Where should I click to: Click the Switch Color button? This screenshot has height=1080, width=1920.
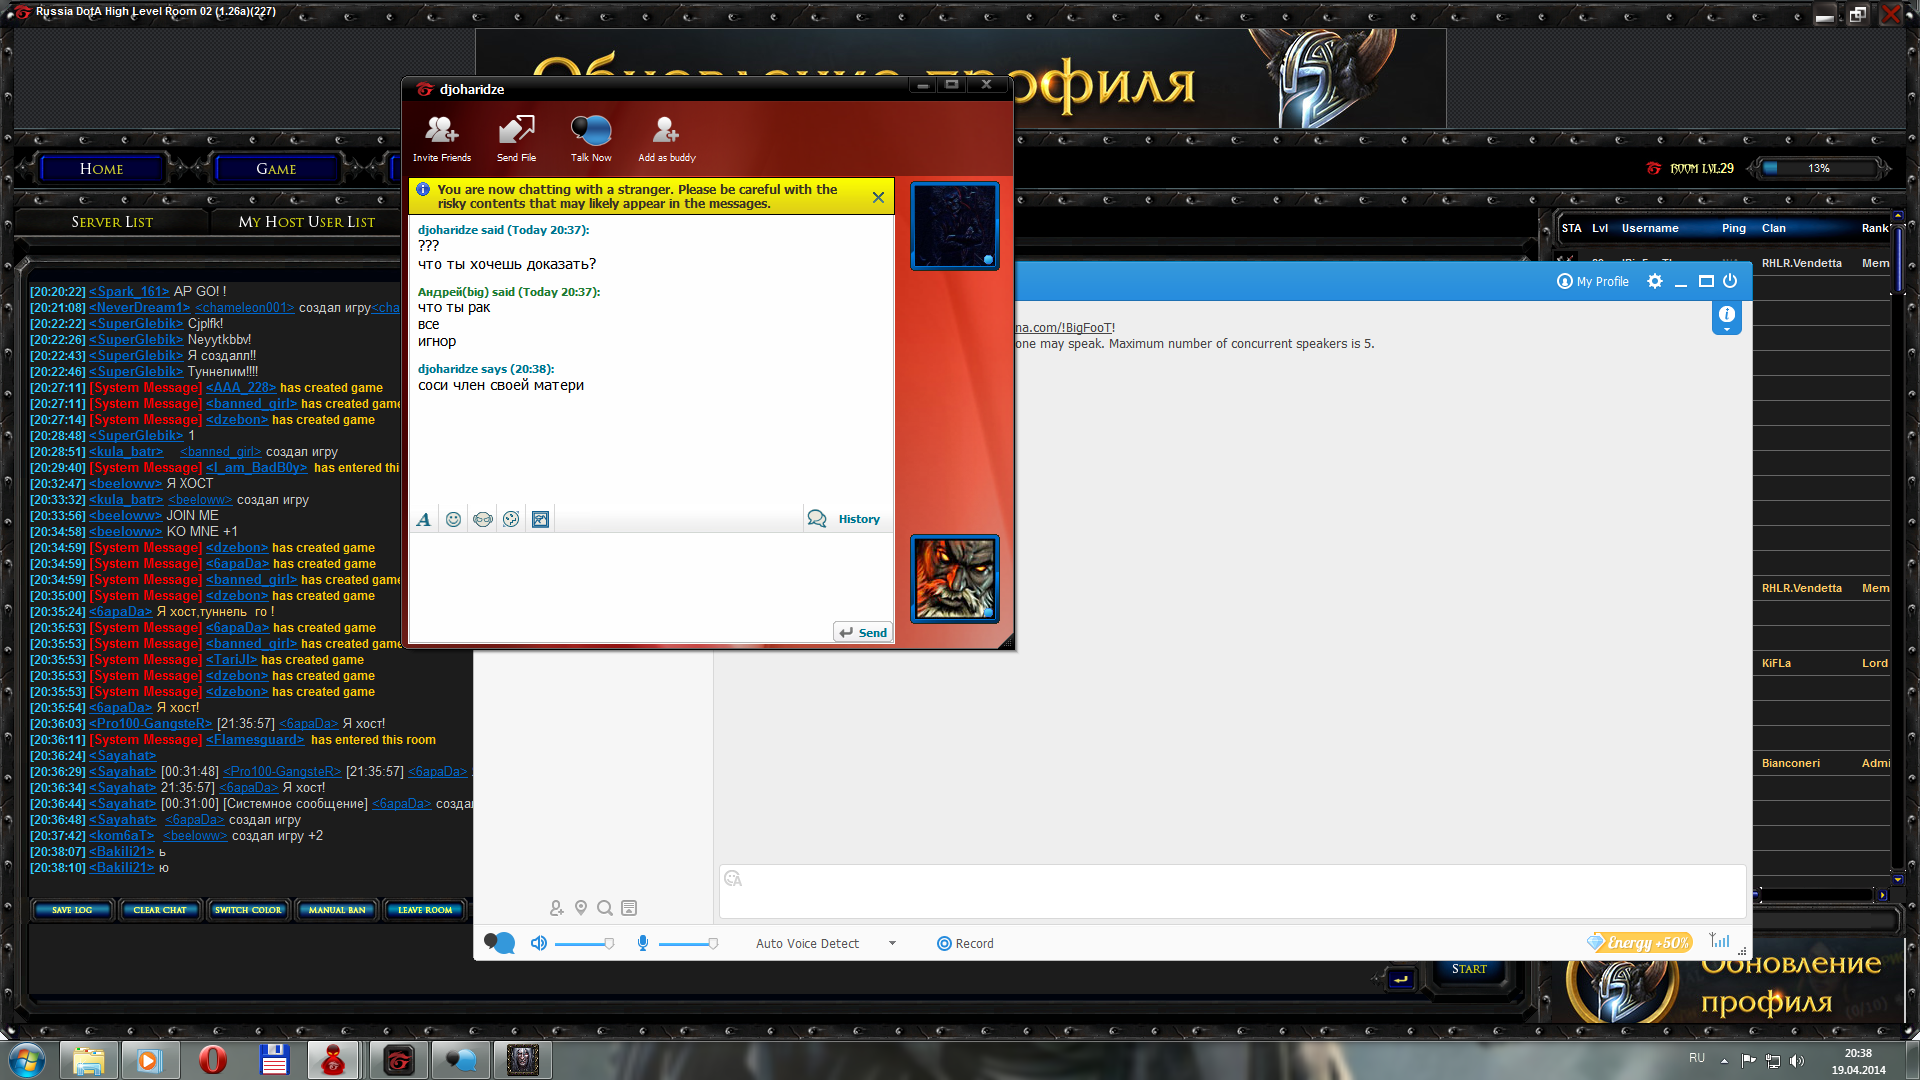coord(248,910)
